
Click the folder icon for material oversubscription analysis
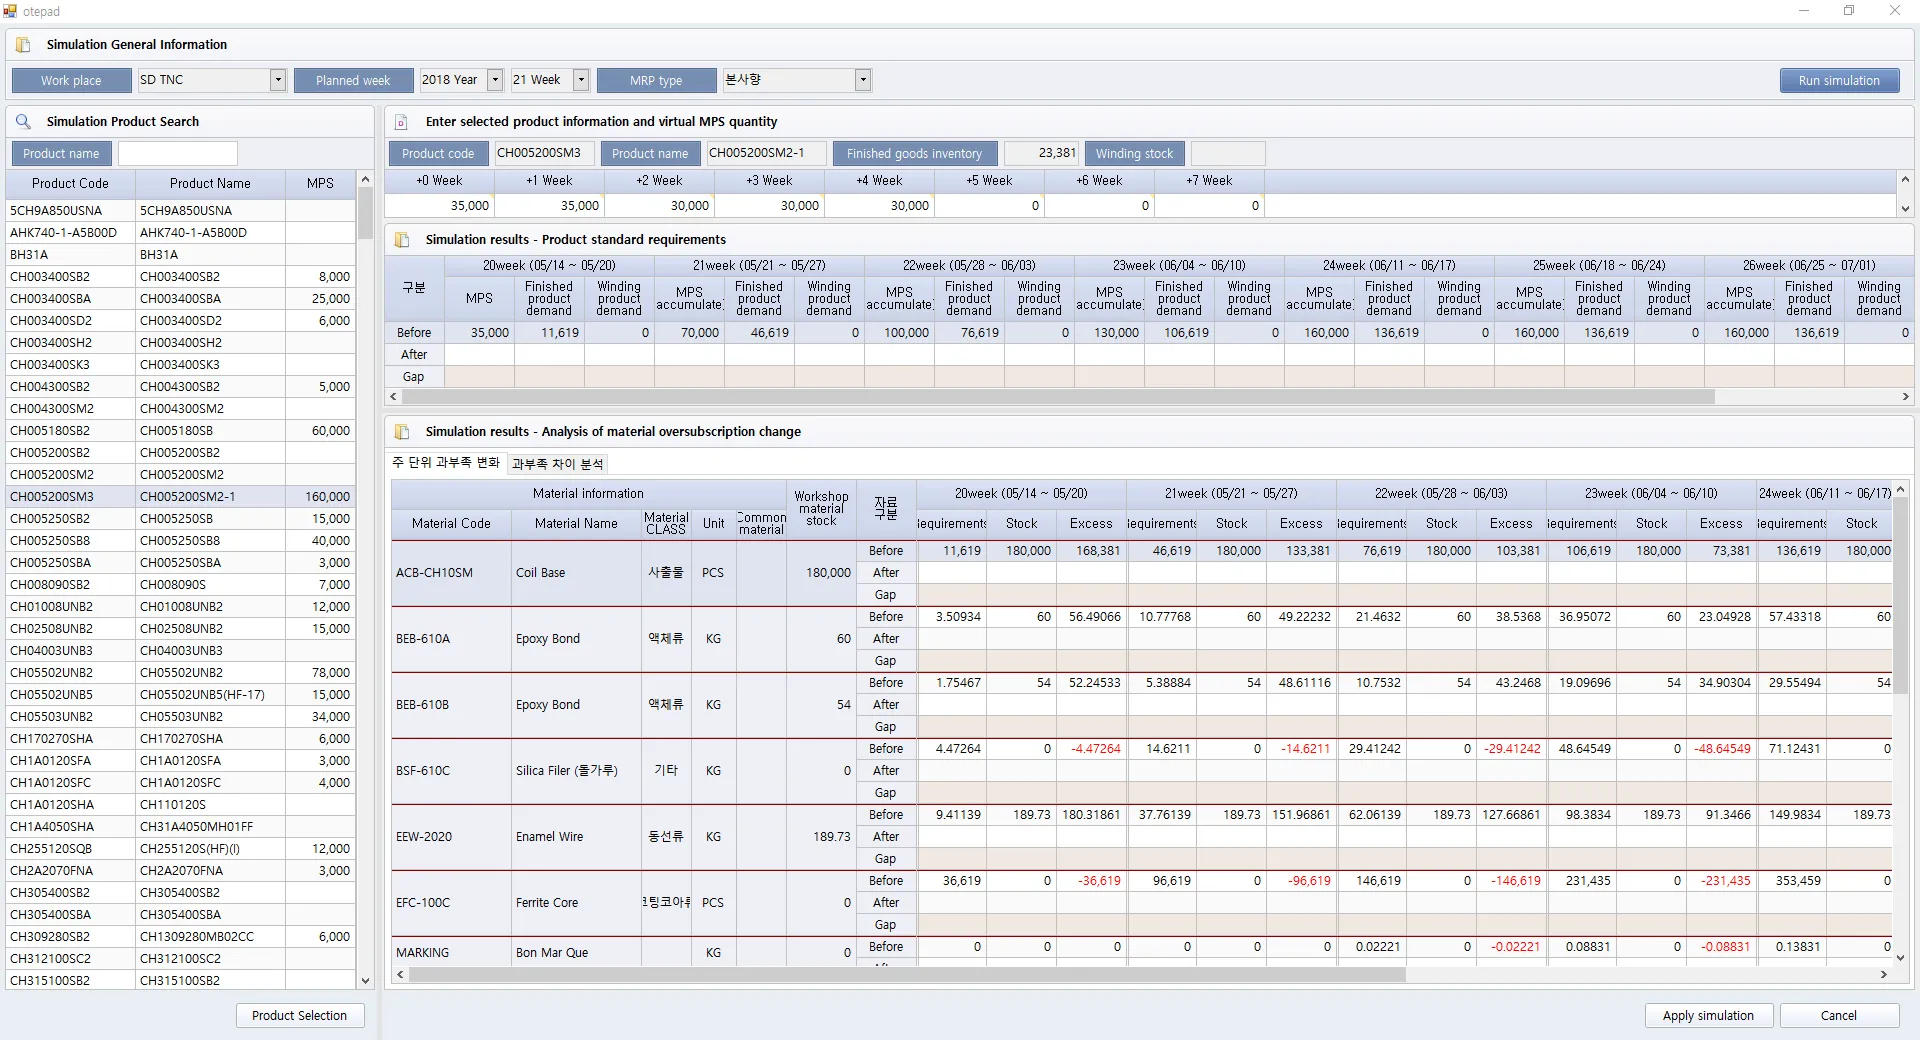[x=402, y=432]
